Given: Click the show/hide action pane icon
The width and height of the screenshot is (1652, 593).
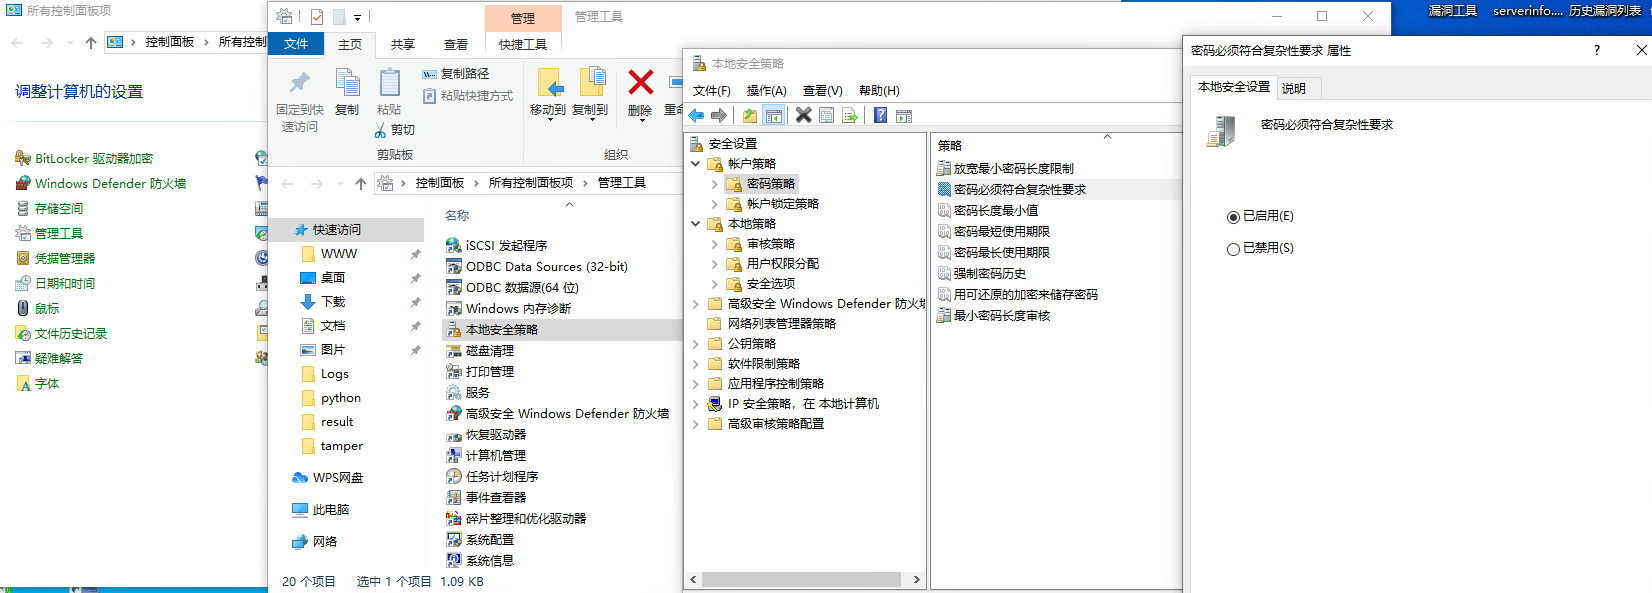Looking at the screenshot, I should point(904,115).
